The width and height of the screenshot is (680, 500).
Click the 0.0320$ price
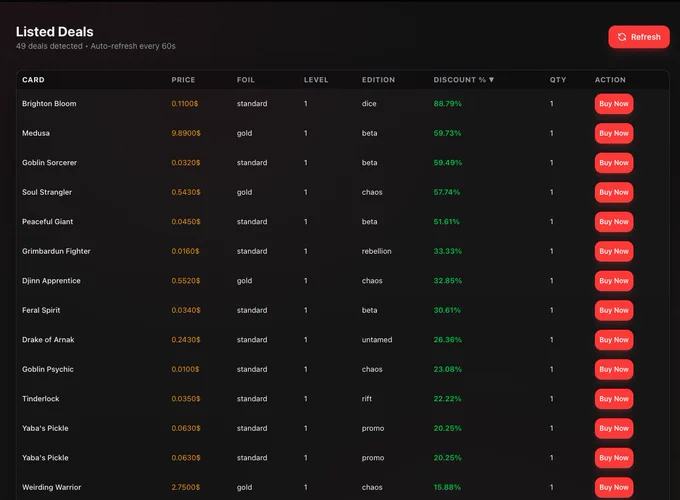coord(186,163)
